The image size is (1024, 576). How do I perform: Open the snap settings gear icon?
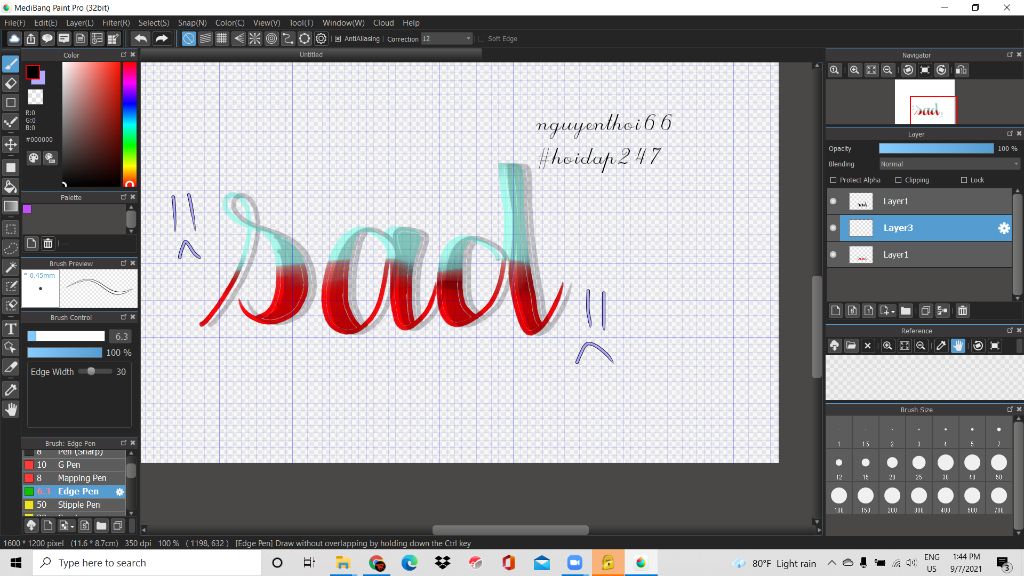pyautogui.click(x=321, y=39)
